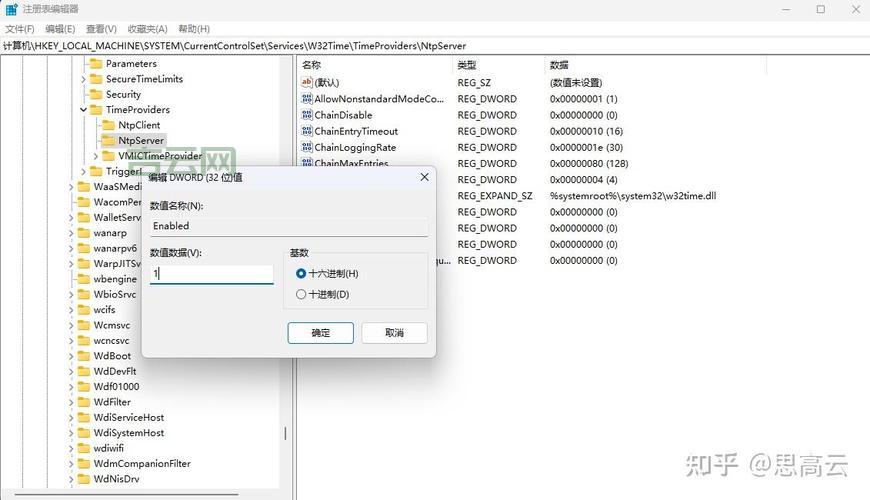Click the wbengine folder icon

pyautogui.click(x=84, y=279)
